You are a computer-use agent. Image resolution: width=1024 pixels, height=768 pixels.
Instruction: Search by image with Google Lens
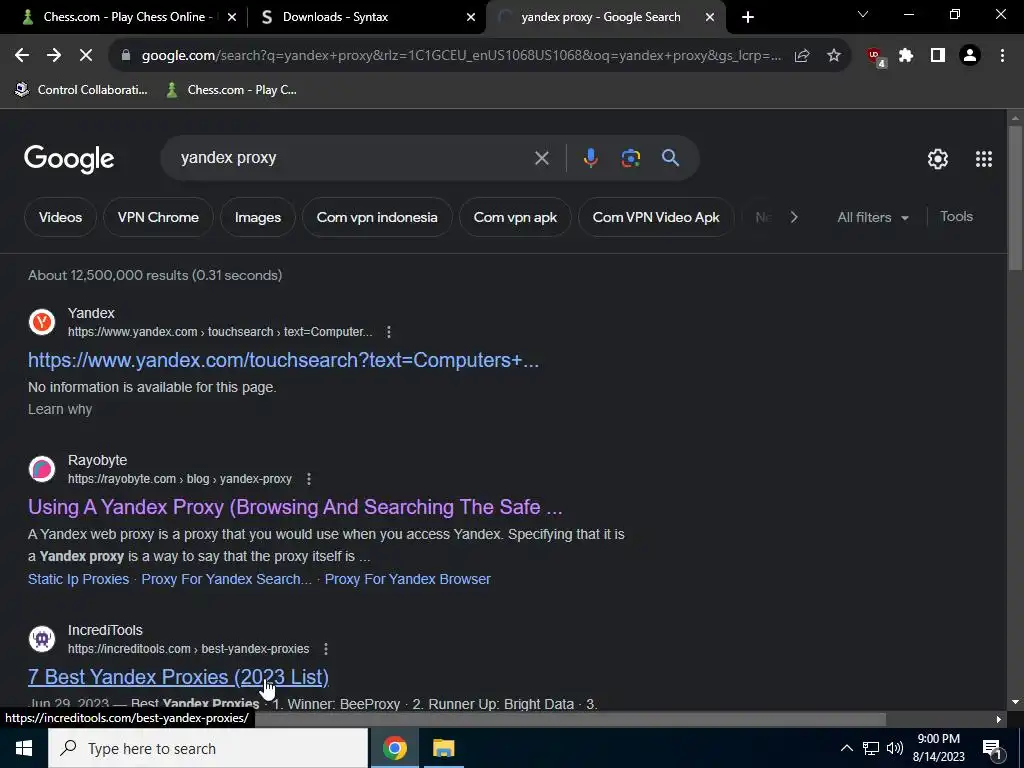tap(630, 158)
